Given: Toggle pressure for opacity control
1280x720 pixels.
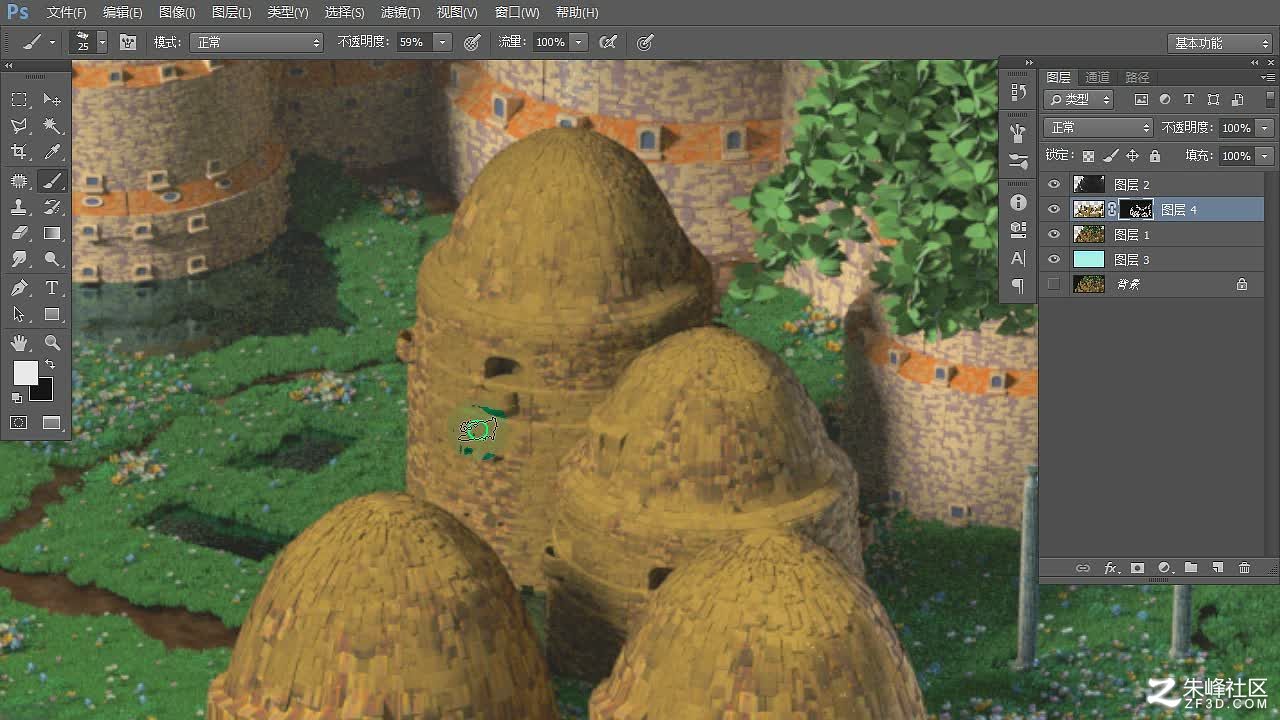Looking at the screenshot, I should tap(472, 42).
